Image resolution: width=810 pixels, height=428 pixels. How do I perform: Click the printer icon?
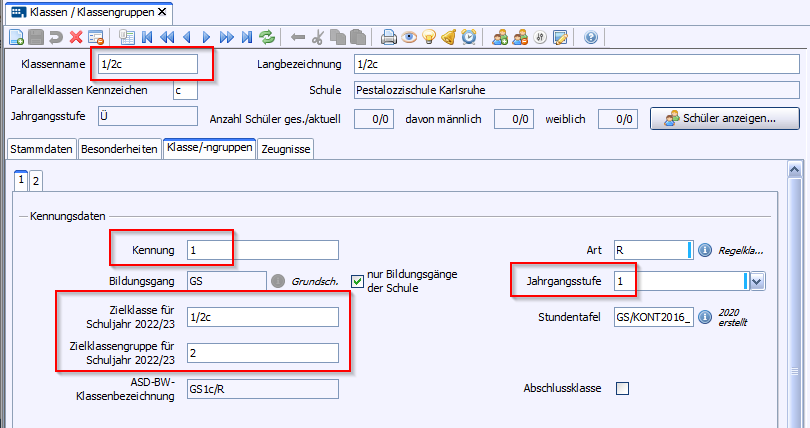[389, 38]
